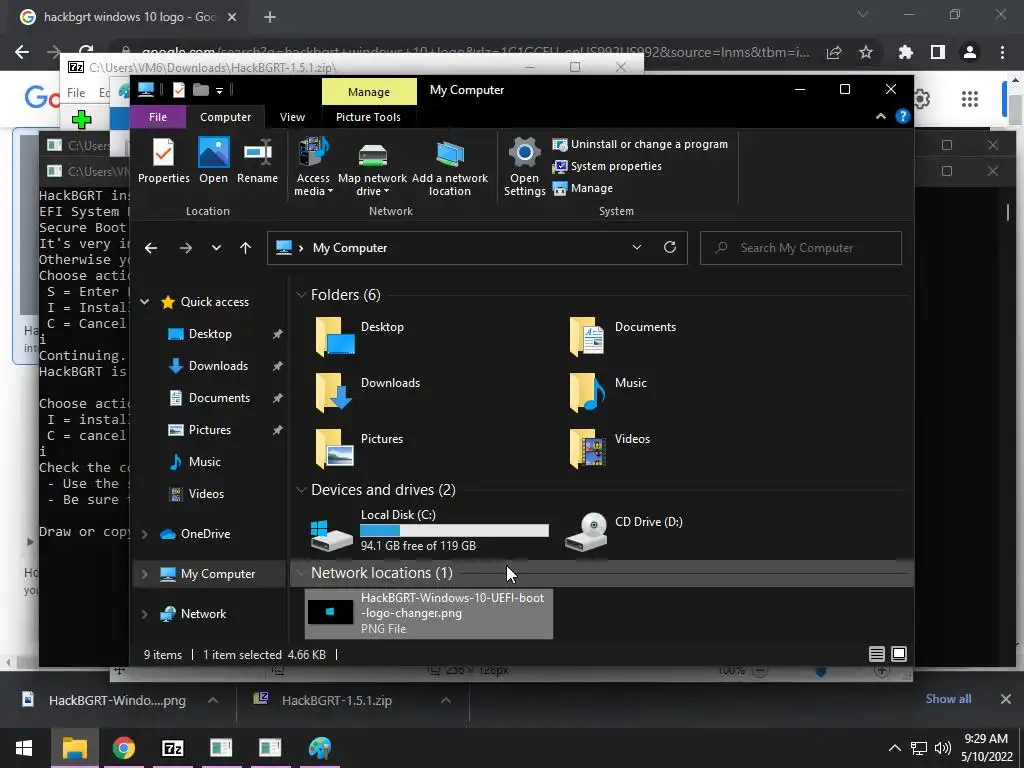The width and height of the screenshot is (1024, 768).
Task: Click Manage in the System group
Action: pyautogui.click(x=583, y=188)
